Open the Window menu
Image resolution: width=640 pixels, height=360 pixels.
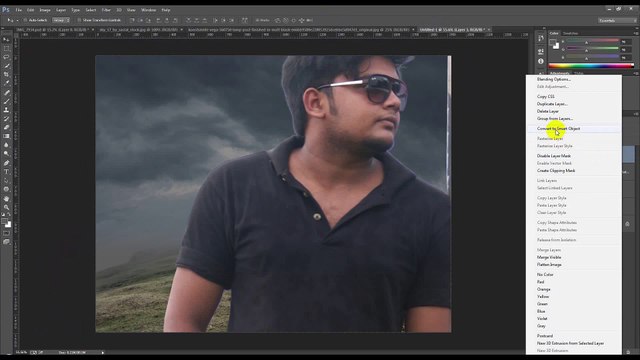click(x=148, y=10)
